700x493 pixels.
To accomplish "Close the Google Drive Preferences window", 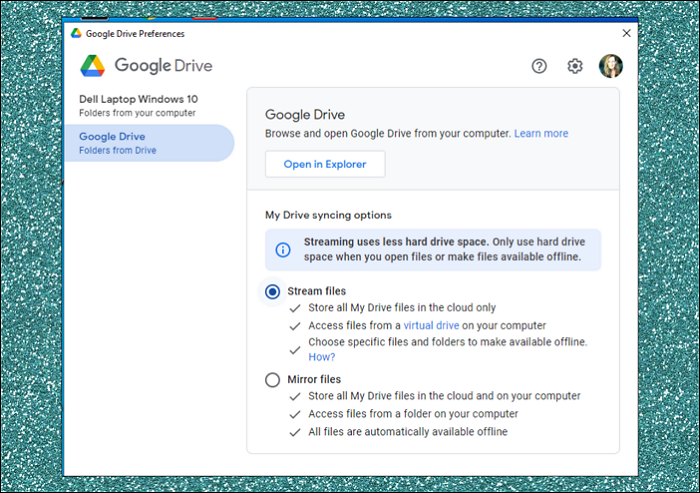I will 626,33.
